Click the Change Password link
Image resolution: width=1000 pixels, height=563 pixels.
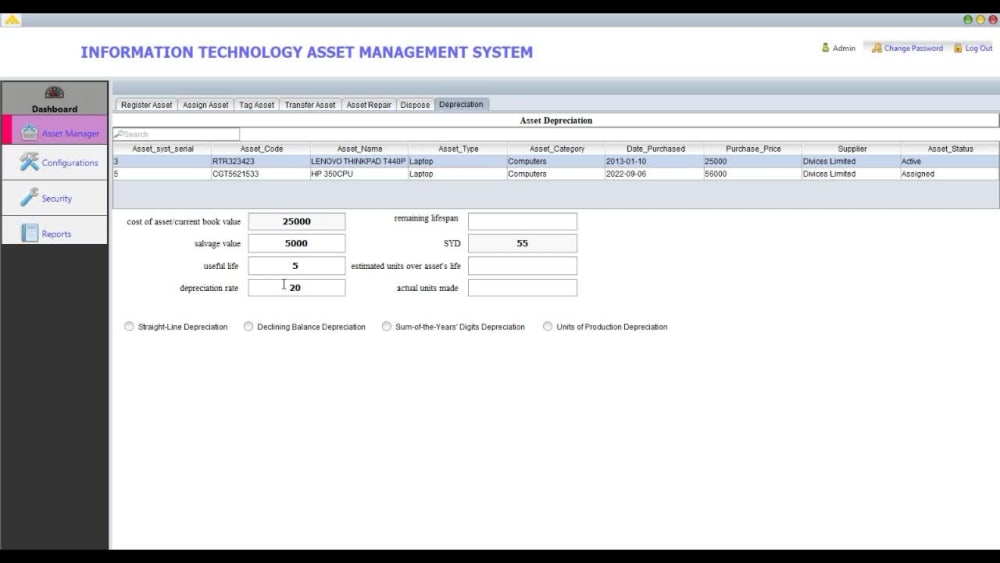point(913,48)
